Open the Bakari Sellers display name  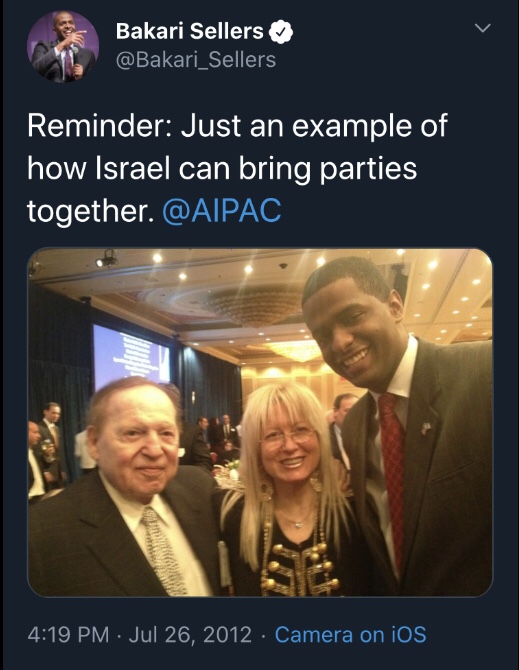(x=190, y=31)
